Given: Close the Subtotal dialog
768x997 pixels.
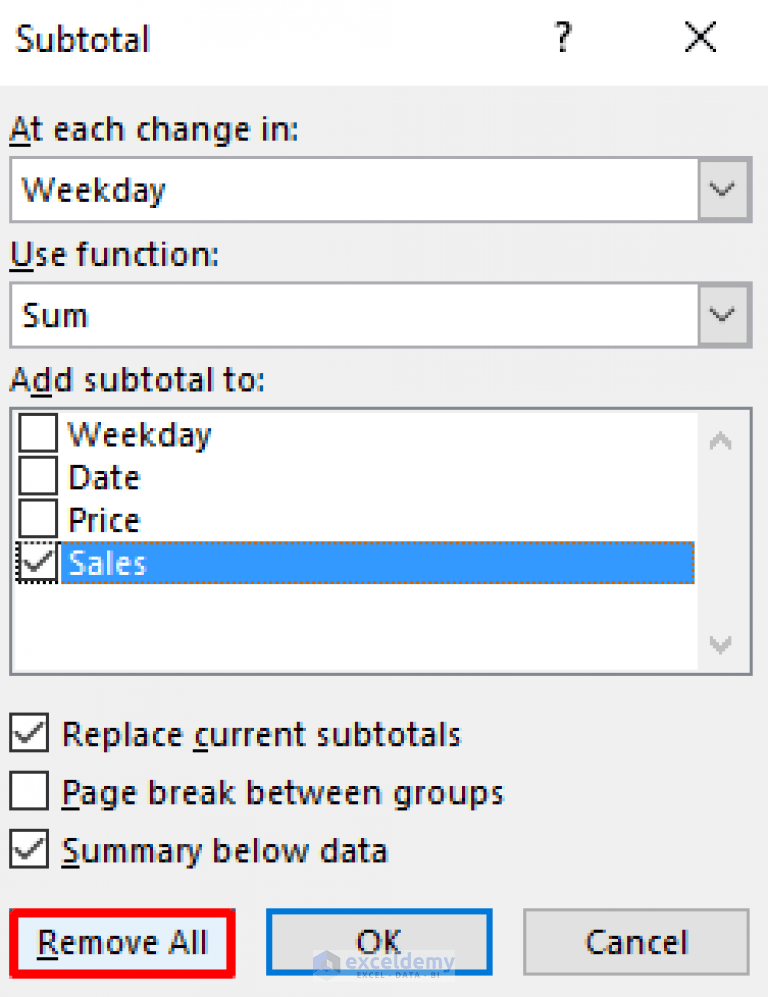Looking at the screenshot, I should pos(699,38).
